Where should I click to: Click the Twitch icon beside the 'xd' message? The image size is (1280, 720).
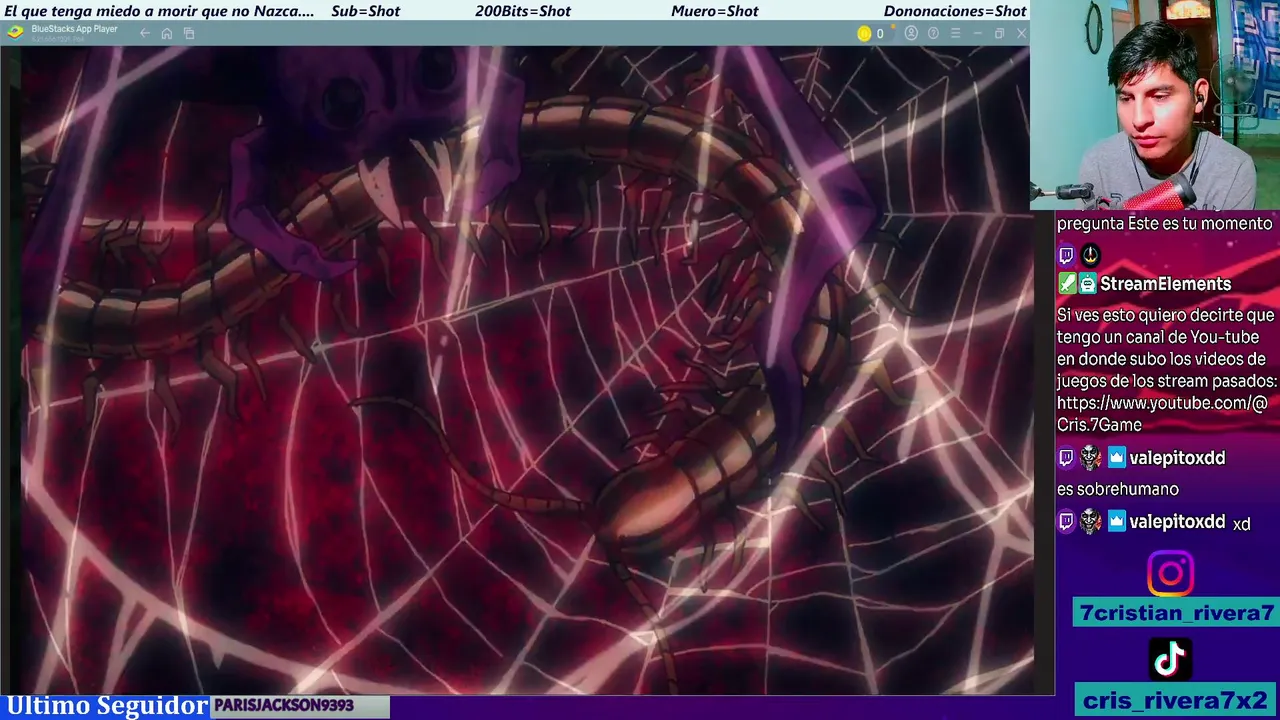[1066, 522]
